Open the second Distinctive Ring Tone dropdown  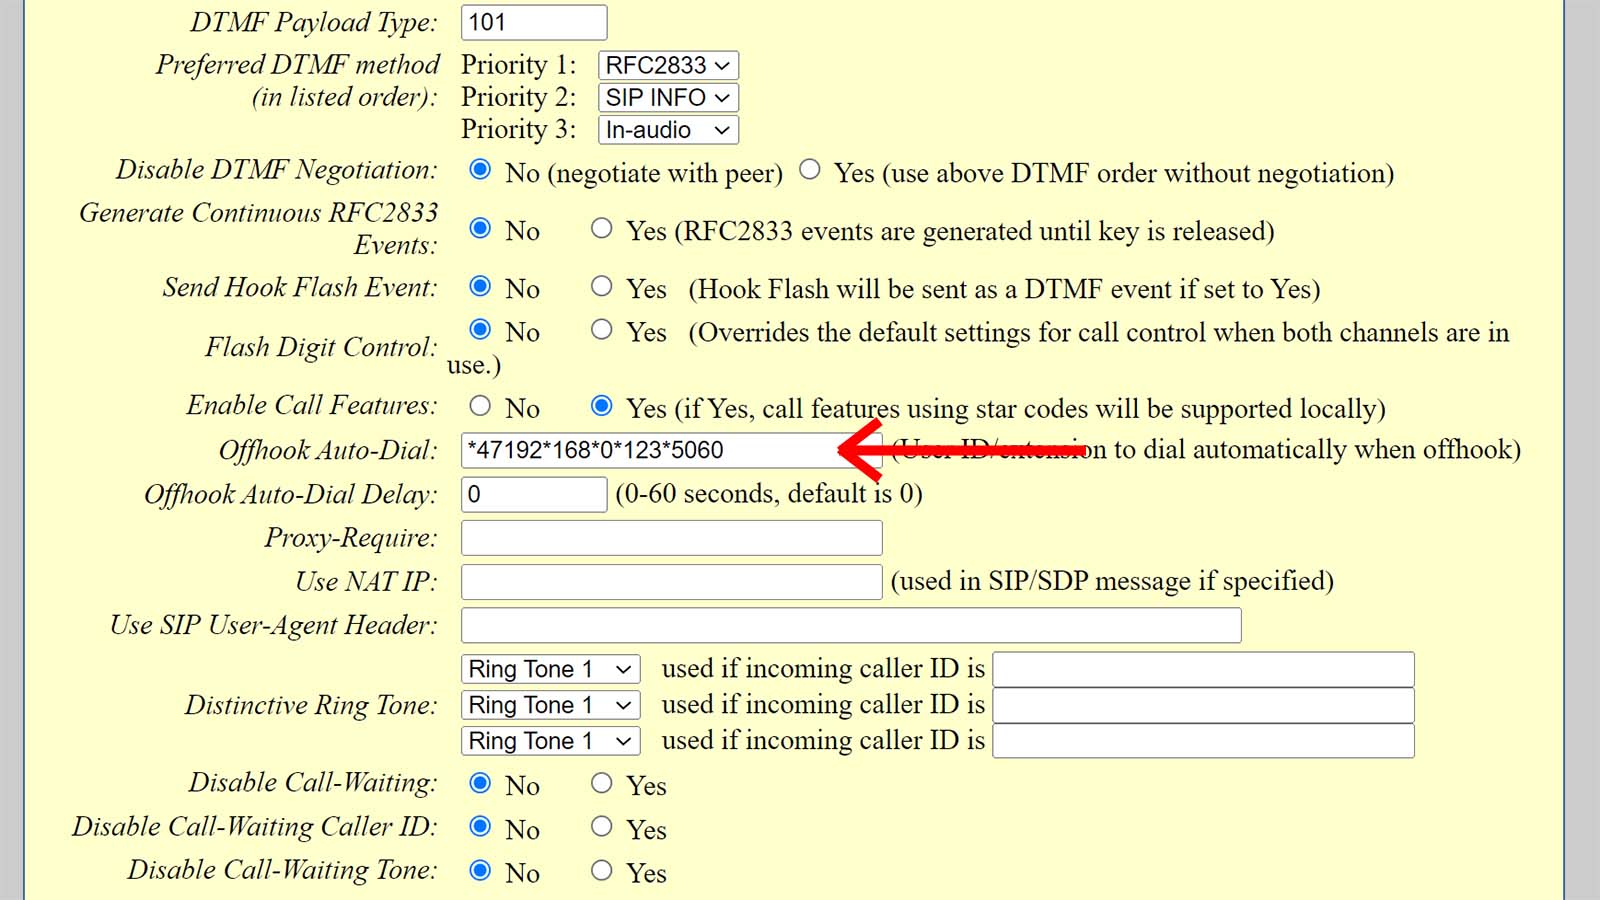pos(550,705)
